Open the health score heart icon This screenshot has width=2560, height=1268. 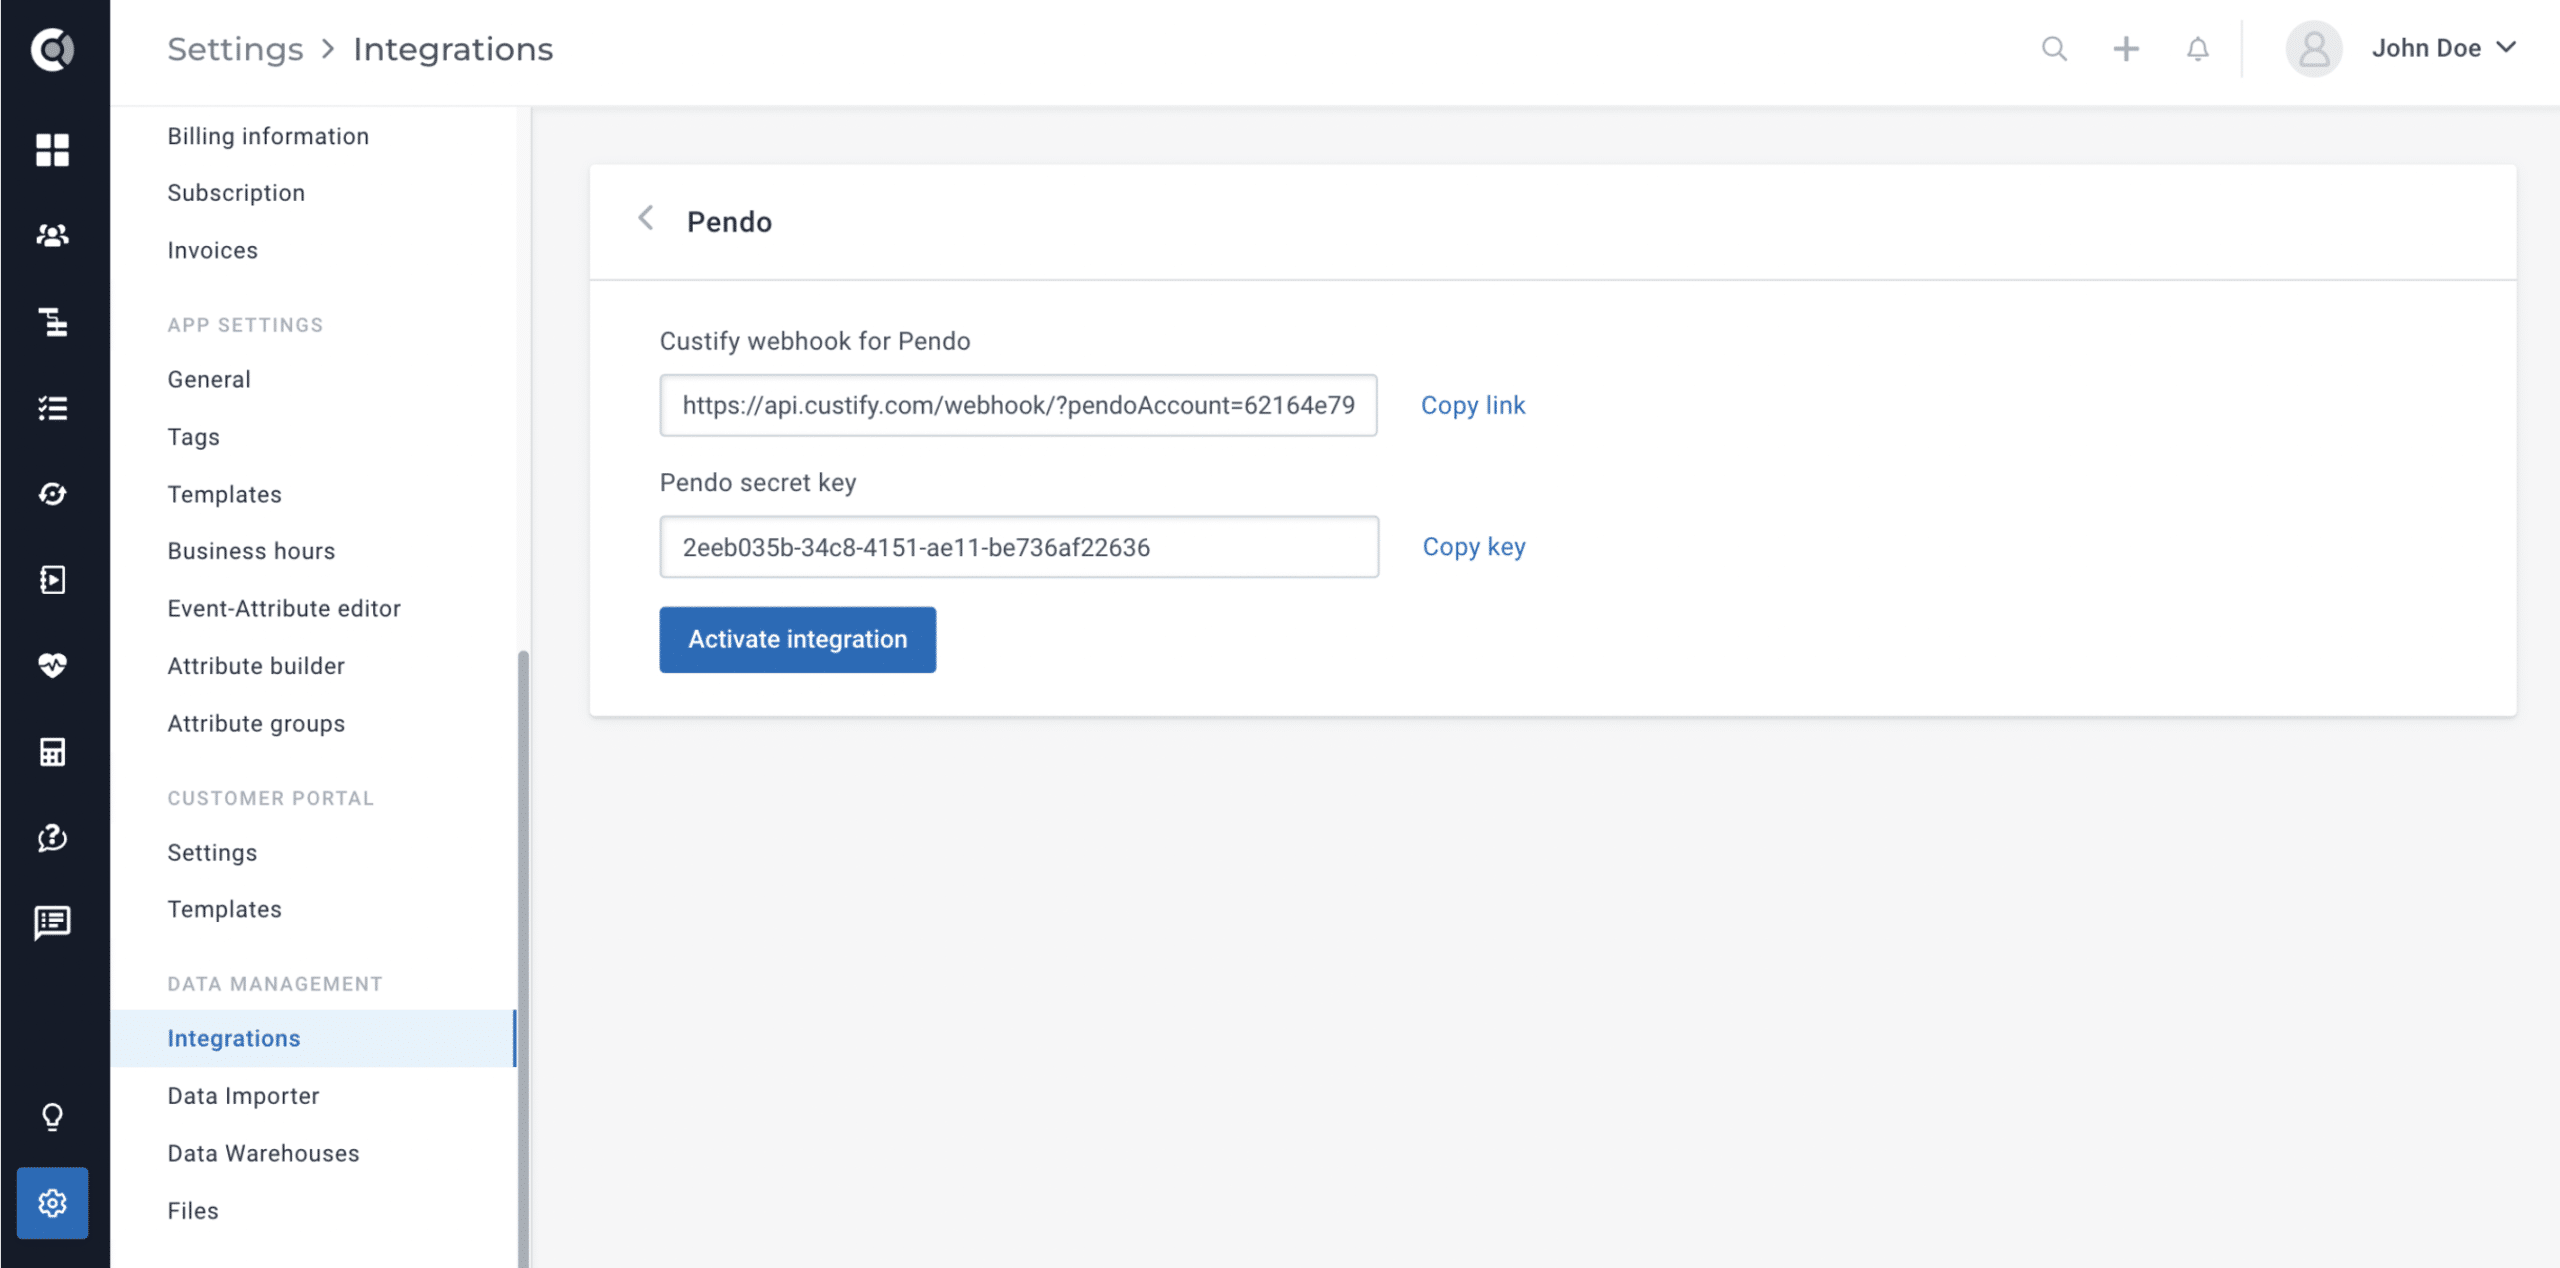click(52, 665)
